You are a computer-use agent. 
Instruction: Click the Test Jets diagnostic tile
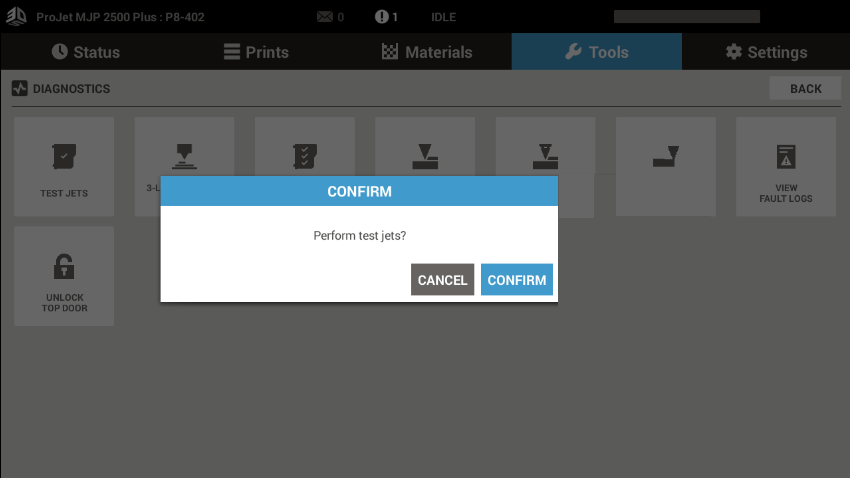click(64, 166)
